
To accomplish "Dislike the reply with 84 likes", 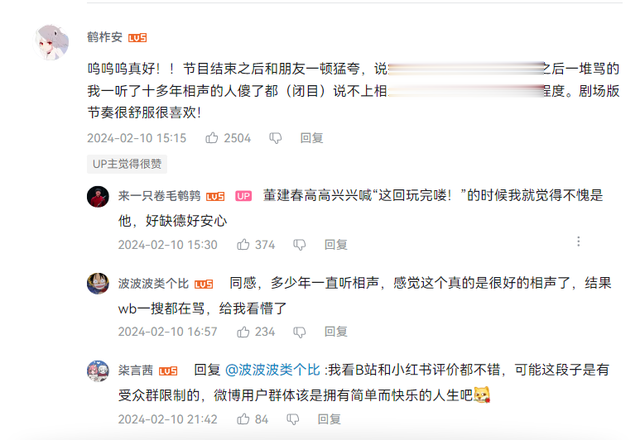I will pos(293,419).
